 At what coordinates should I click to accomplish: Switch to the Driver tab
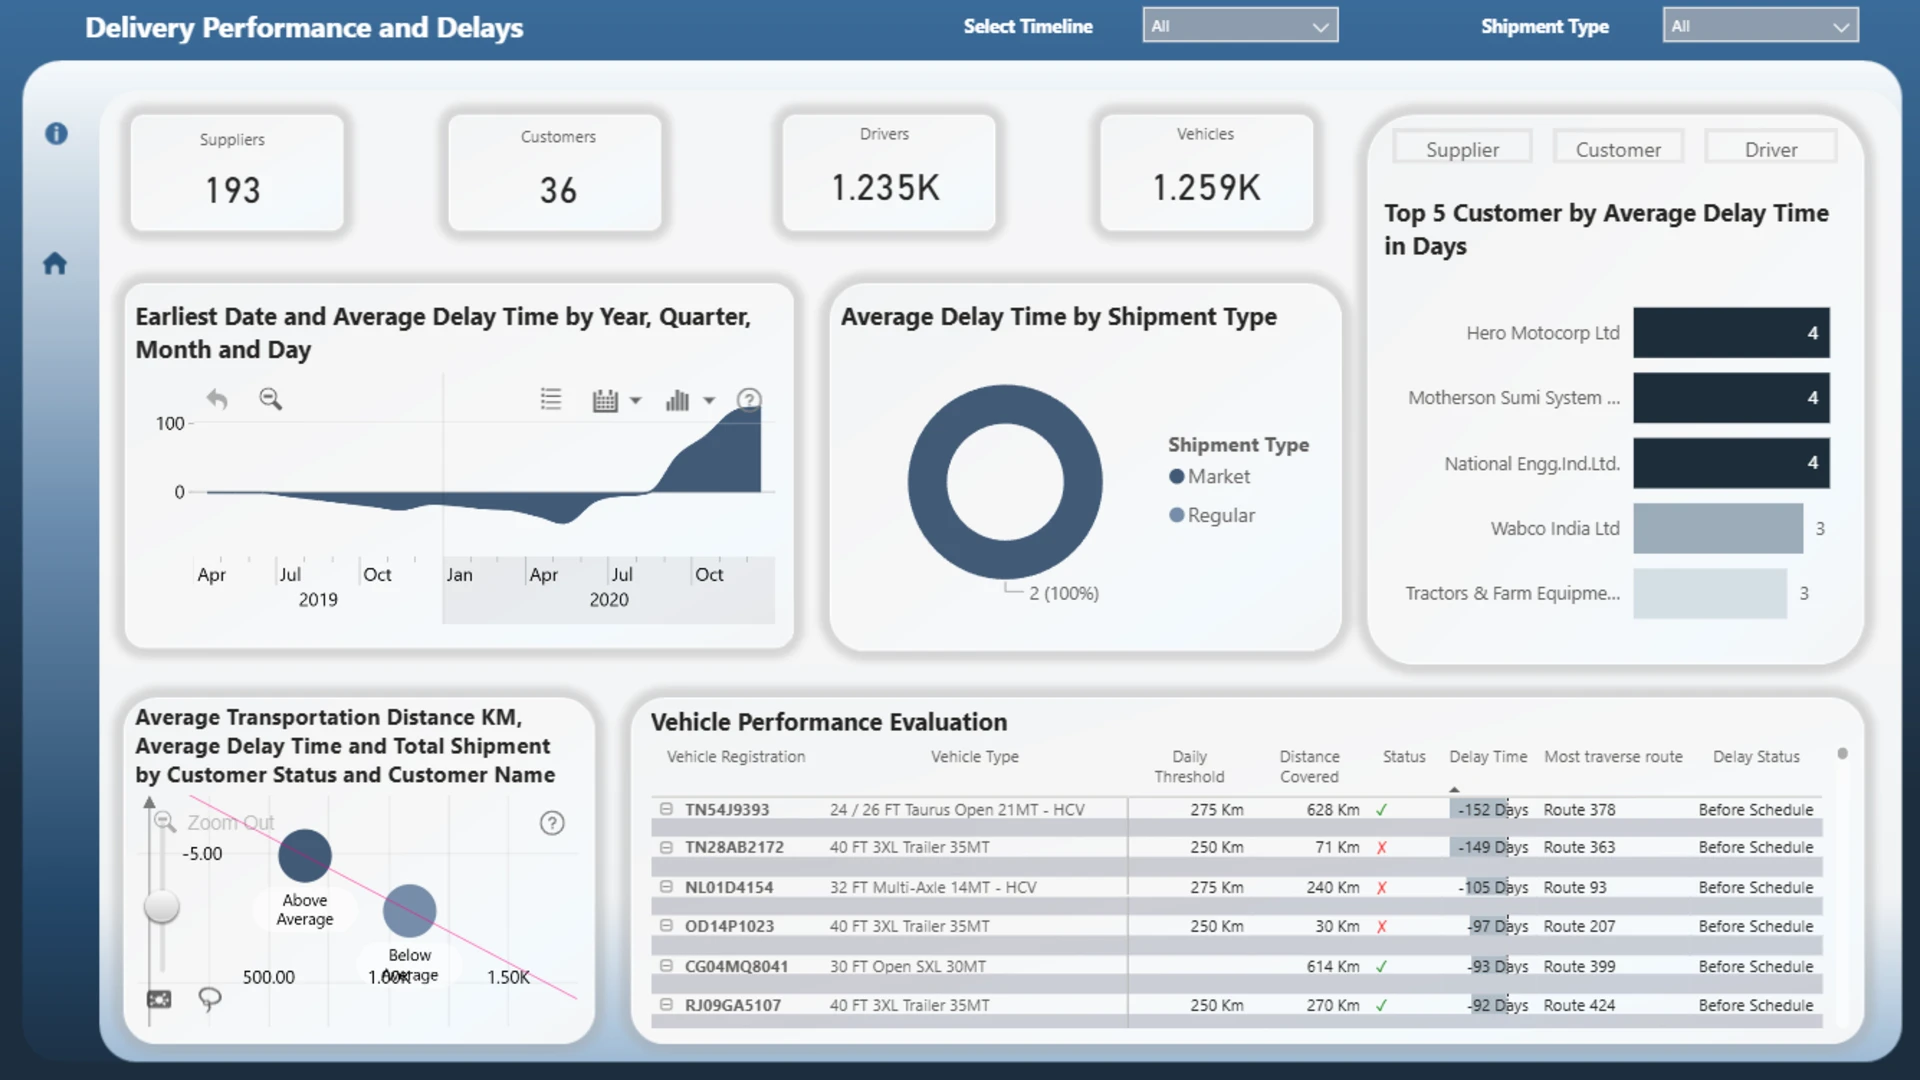click(x=1770, y=149)
